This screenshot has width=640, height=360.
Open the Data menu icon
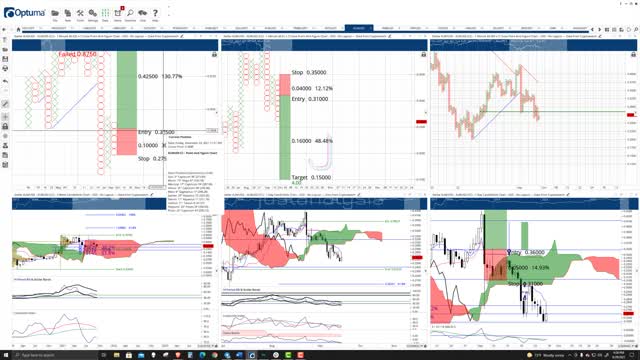click(x=105, y=13)
